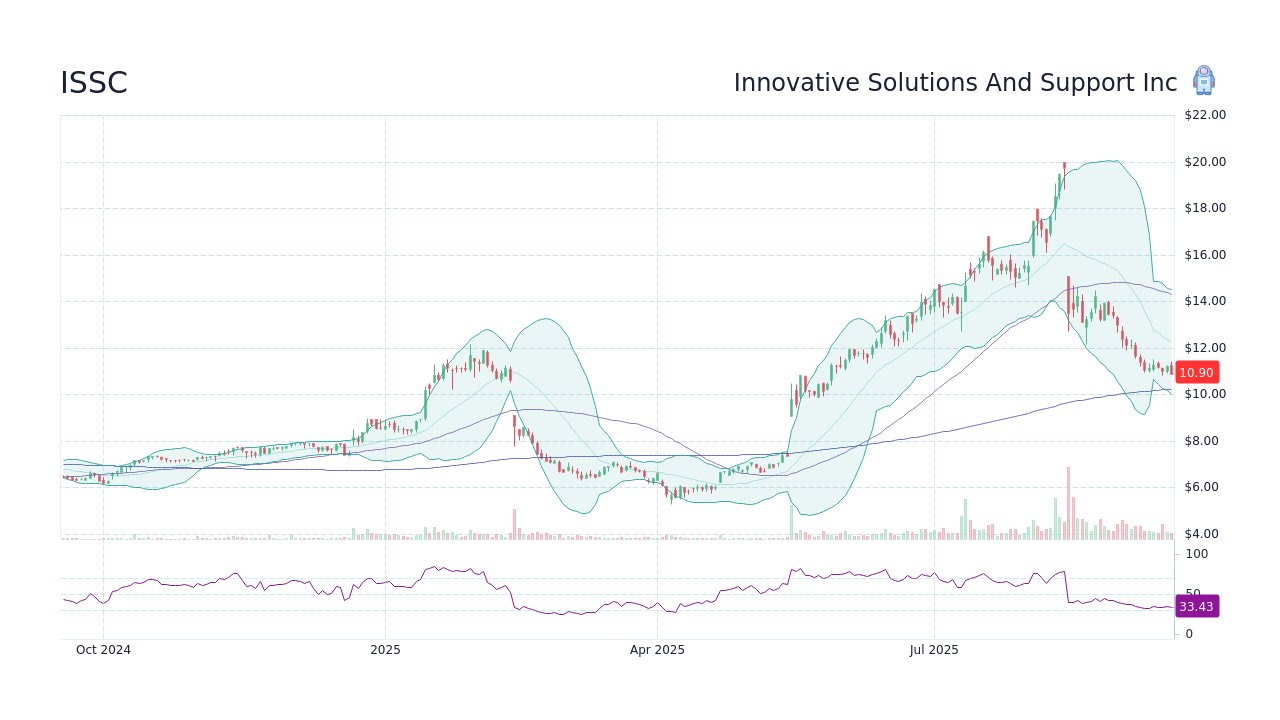Click the Apr 2025 axis label
The width and height of the screenshot is (1280, 720).
point(658,649)
